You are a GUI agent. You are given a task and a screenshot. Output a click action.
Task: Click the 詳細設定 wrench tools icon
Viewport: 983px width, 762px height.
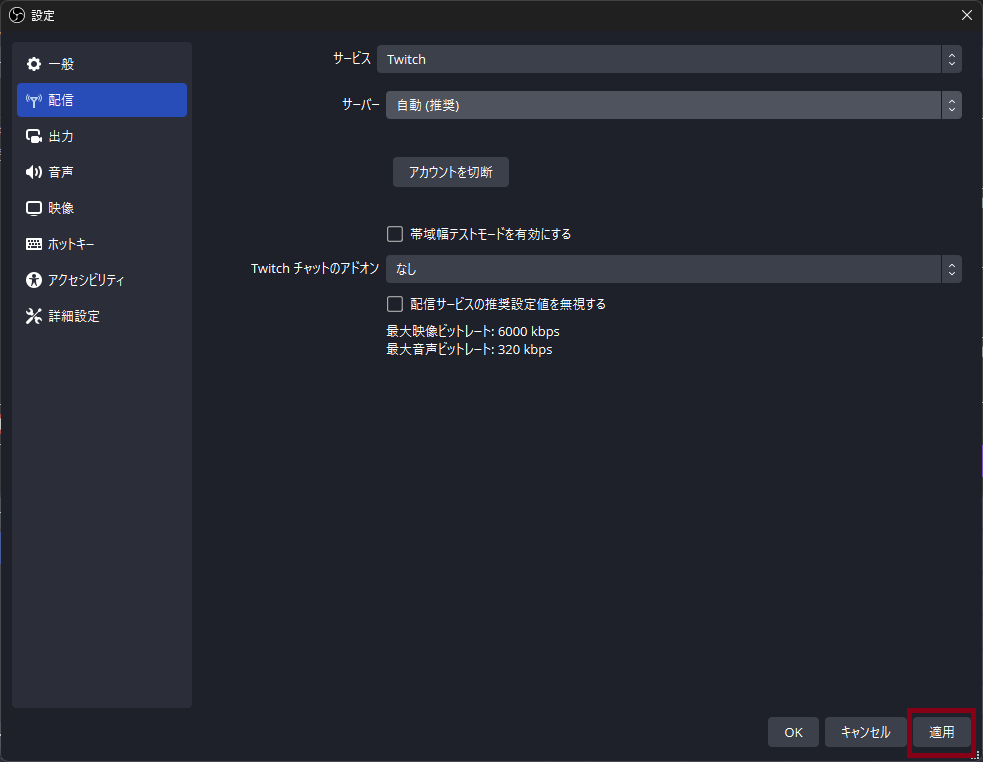pos(34,316)
